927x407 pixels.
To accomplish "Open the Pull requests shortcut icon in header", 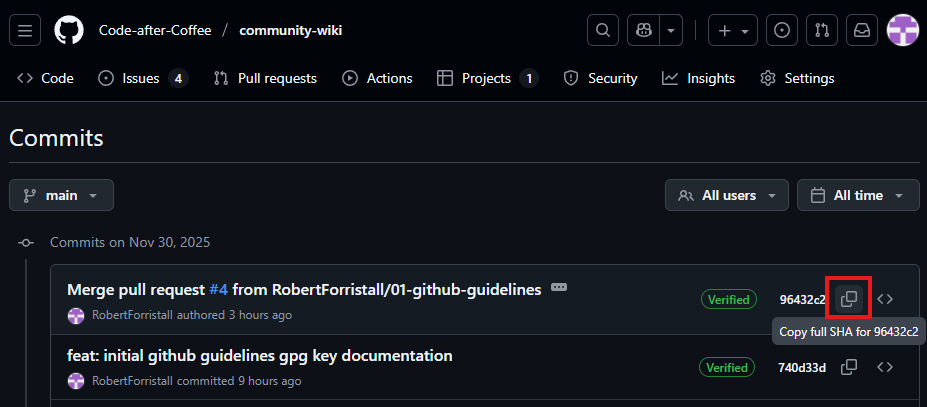I will pyautogui.click(x=822, y=30).
